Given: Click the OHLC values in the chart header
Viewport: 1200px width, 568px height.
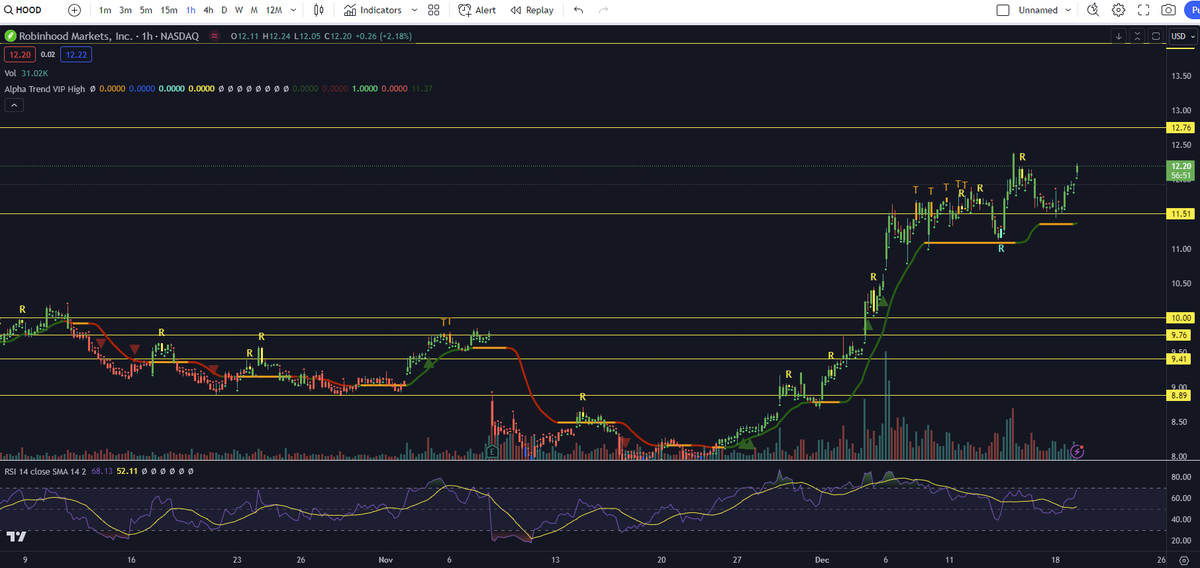Looking at the screenshot, I should coord(320,36).
